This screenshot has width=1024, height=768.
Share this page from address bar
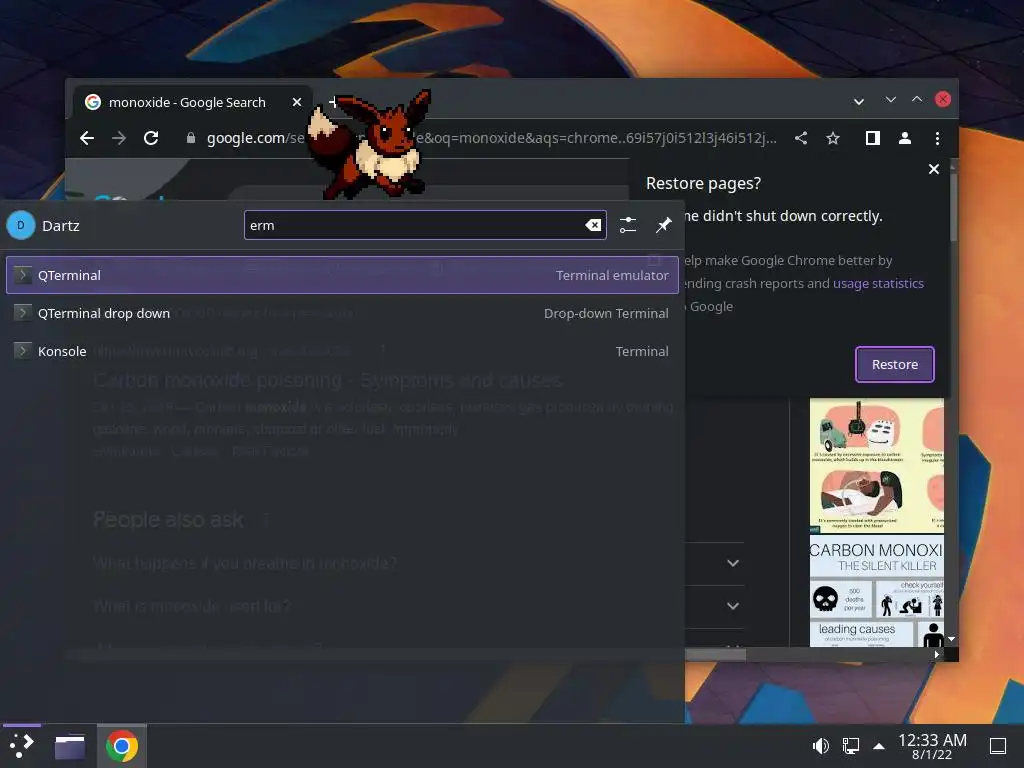801,138
